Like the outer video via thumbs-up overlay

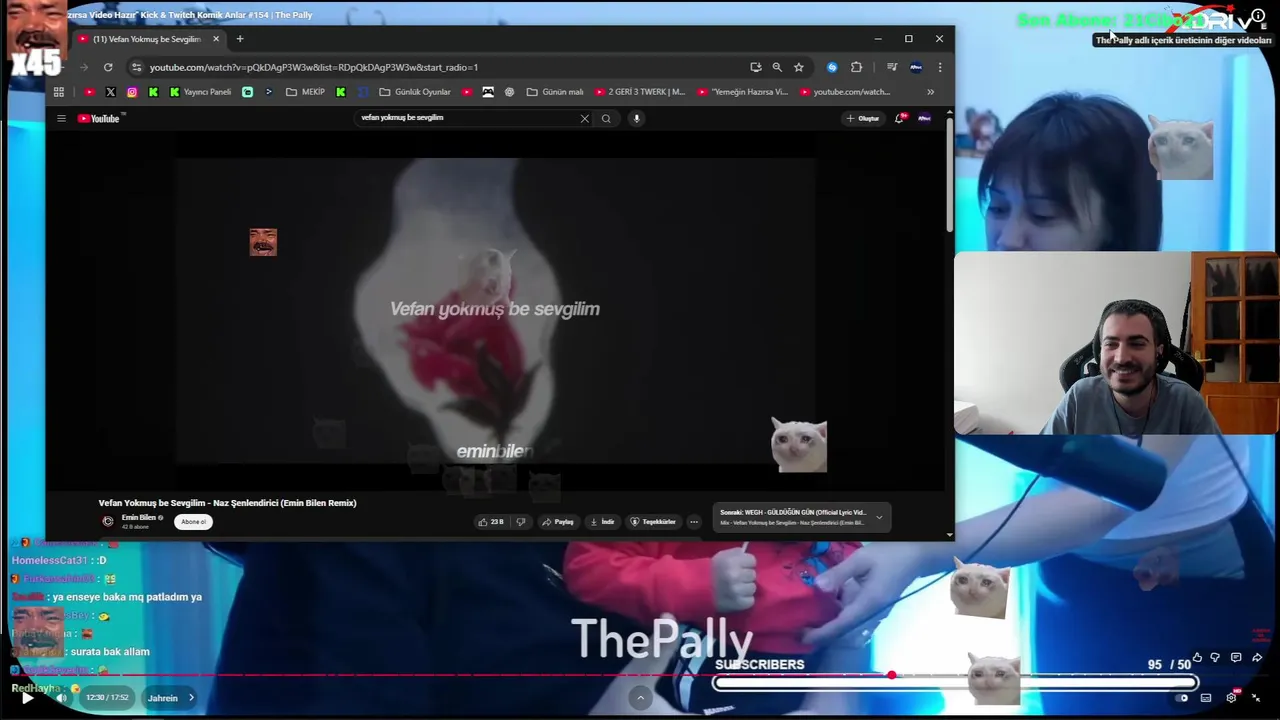(x=1197, y=658)
